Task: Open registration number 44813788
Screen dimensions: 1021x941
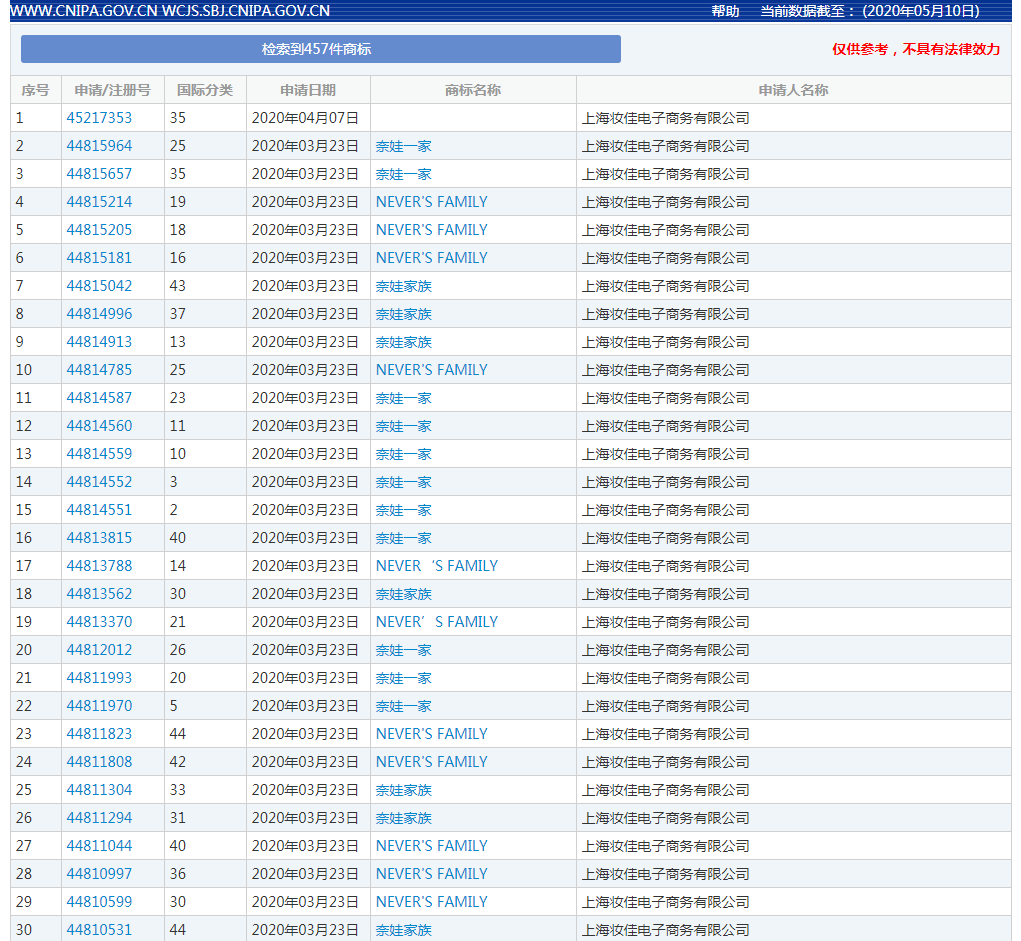Action: click(99, 566)
